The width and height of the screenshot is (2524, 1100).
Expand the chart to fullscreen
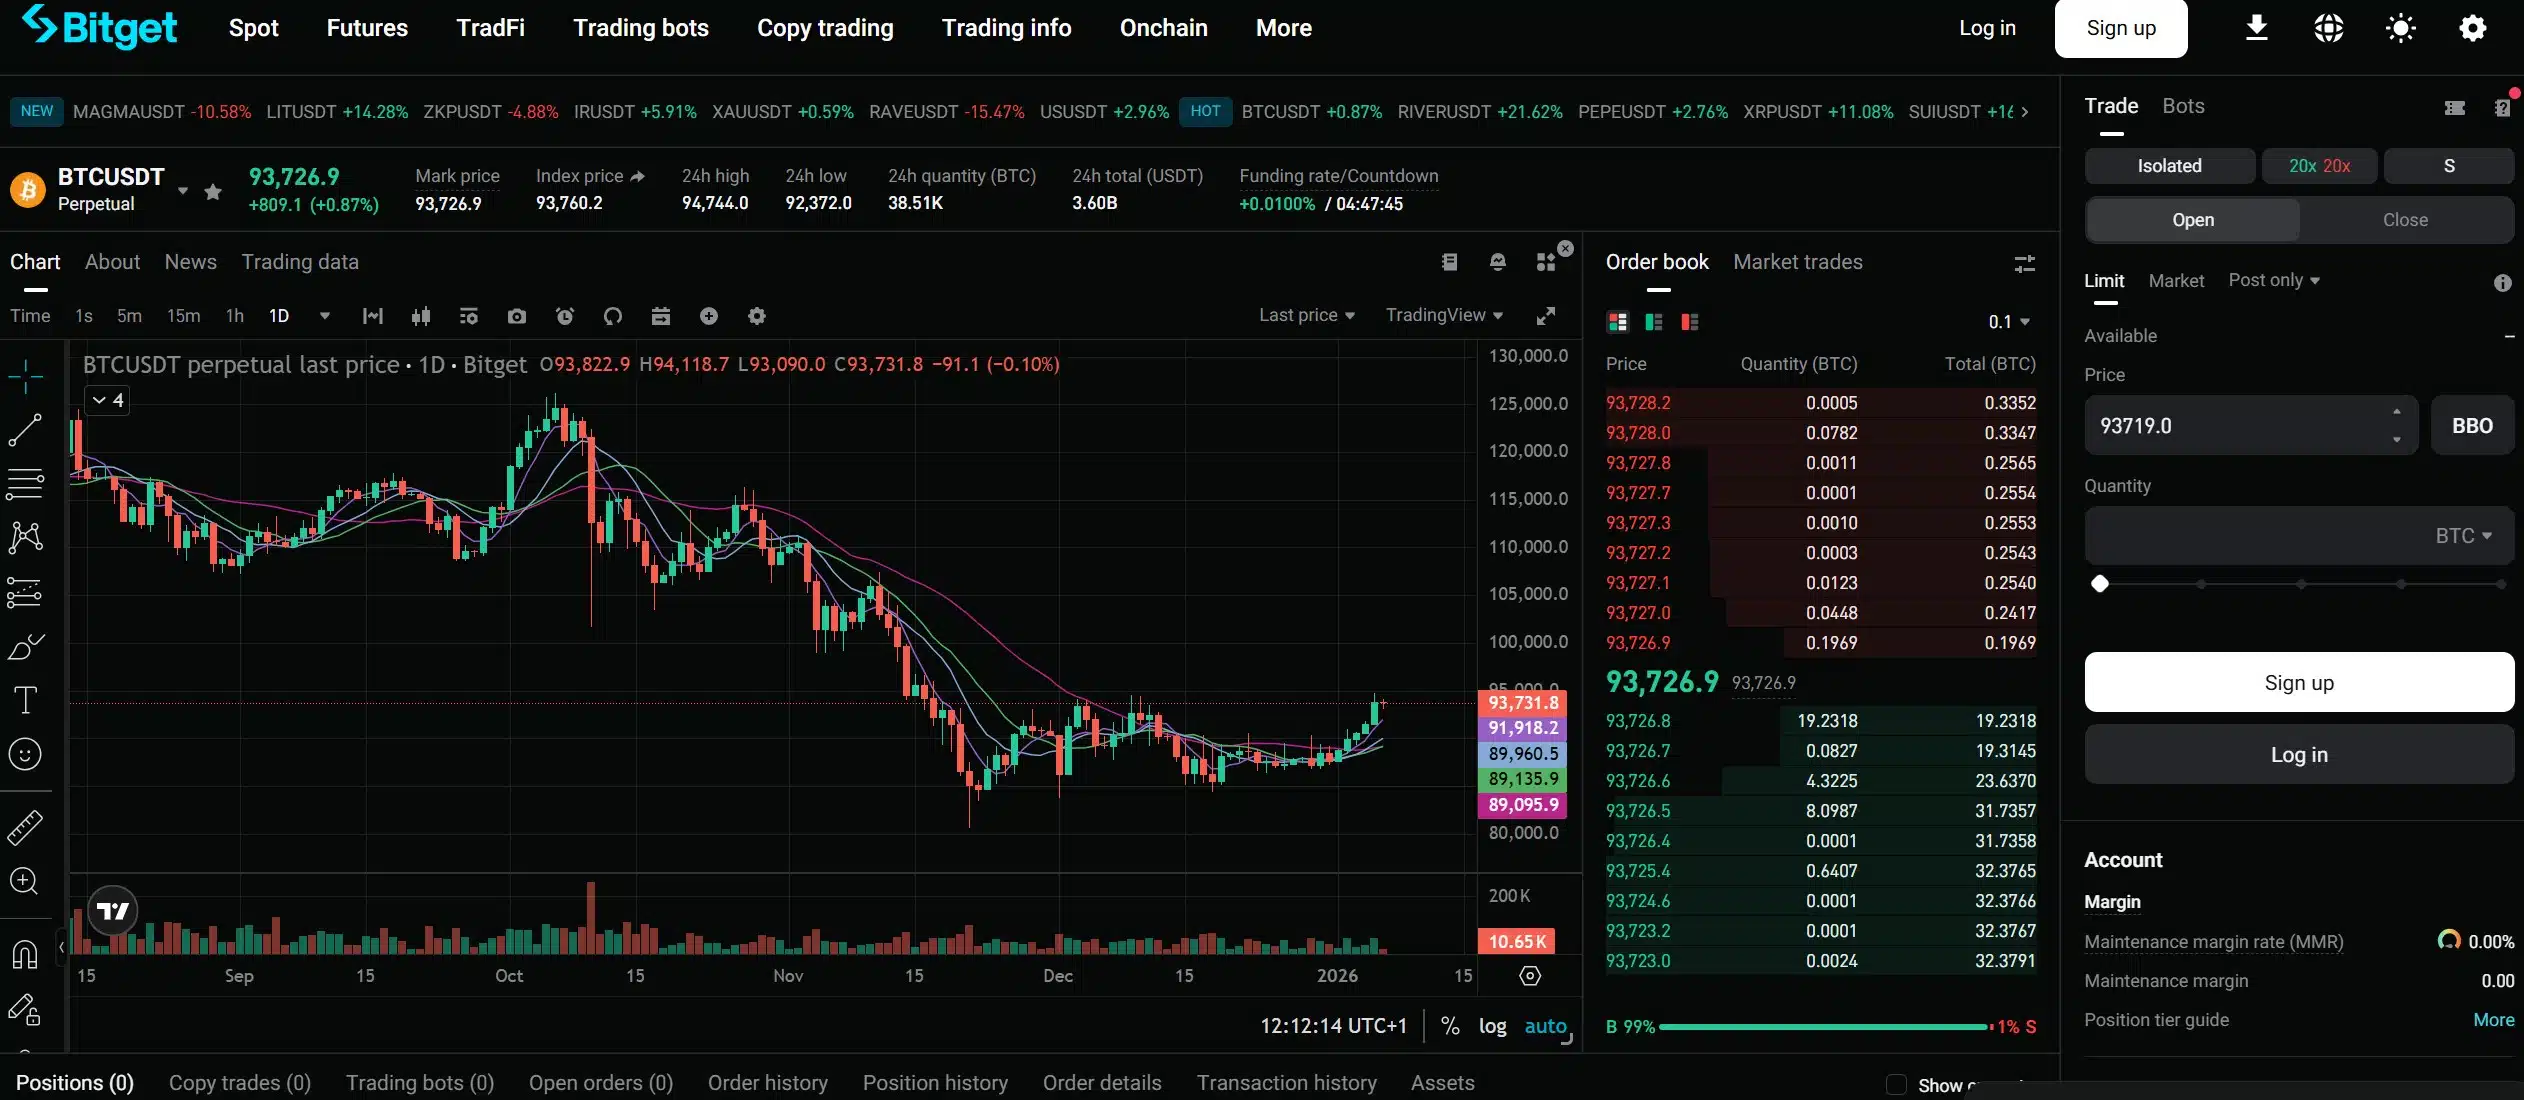click(x=1545, y=316)
